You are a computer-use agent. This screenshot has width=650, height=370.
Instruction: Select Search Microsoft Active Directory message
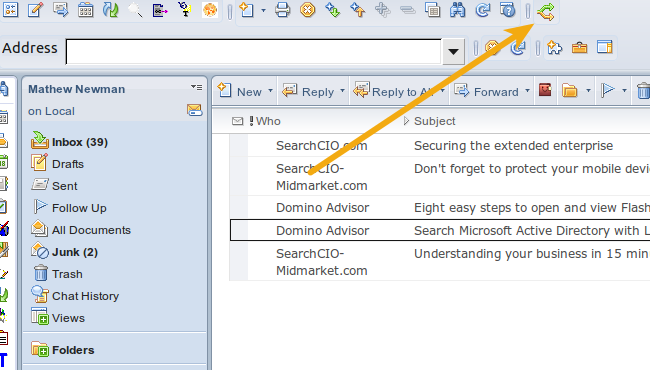click(439, 230)
